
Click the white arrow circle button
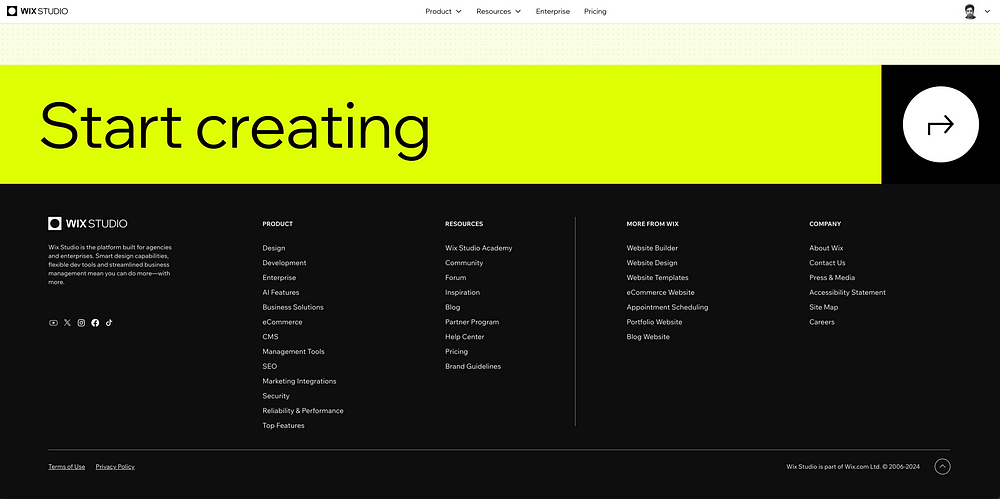coord(941,124)
